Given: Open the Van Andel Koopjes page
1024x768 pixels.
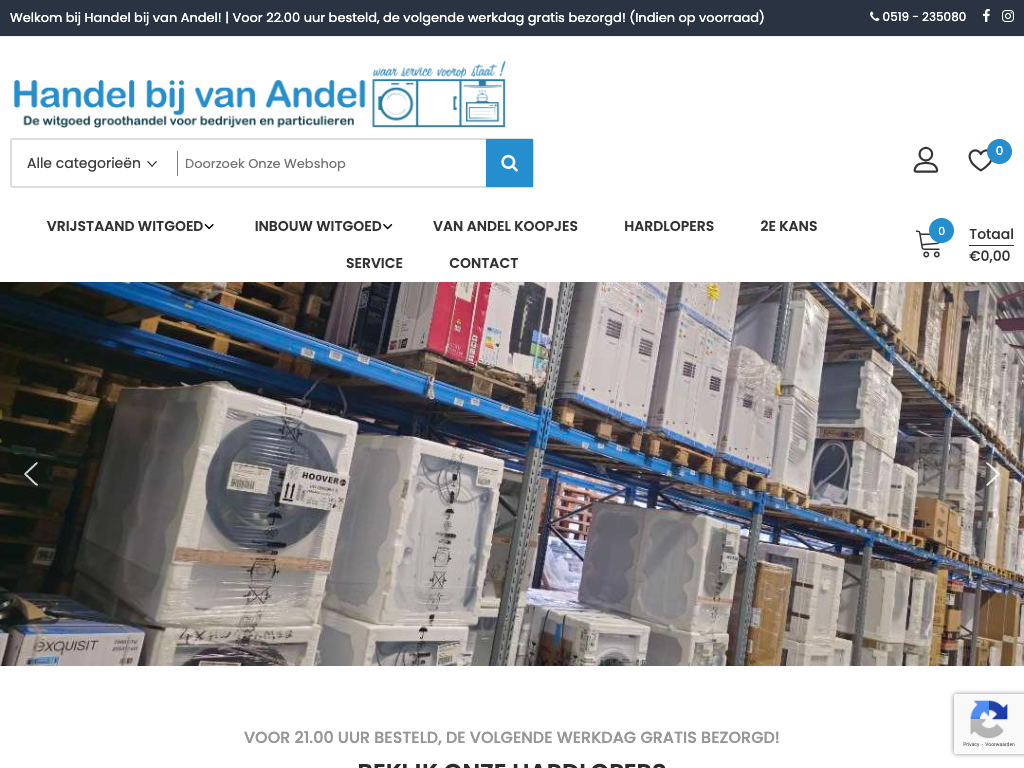Looking at the screenshot, I should (x=505, y=226).
